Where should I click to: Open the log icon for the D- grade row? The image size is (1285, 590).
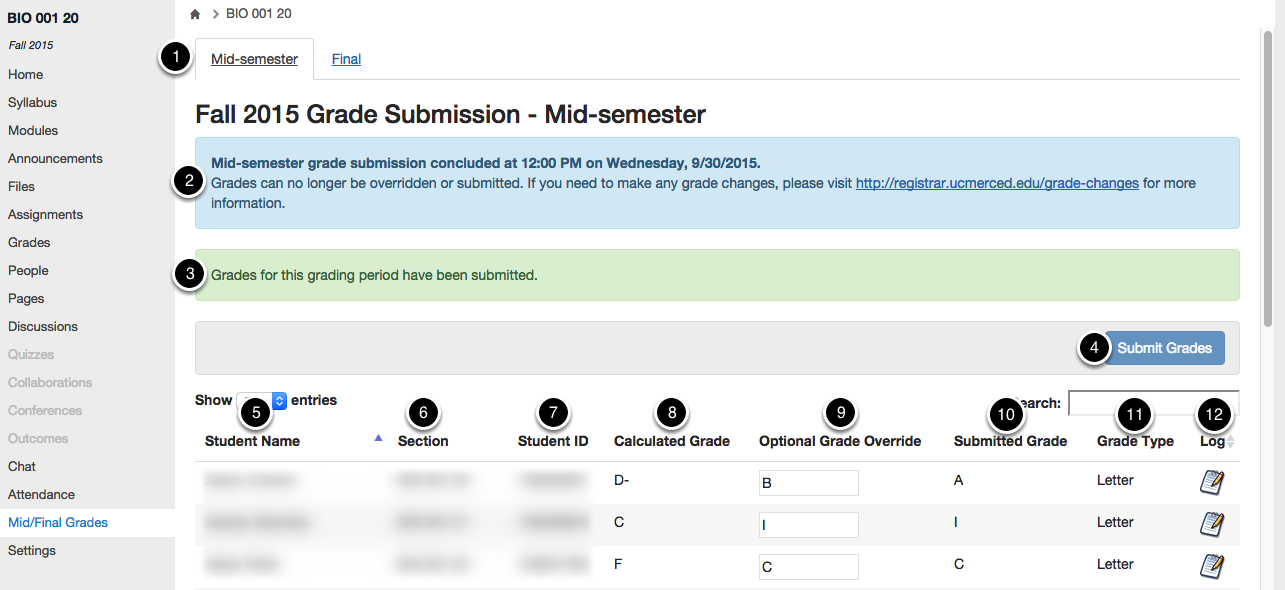[x=1212, y=482]
